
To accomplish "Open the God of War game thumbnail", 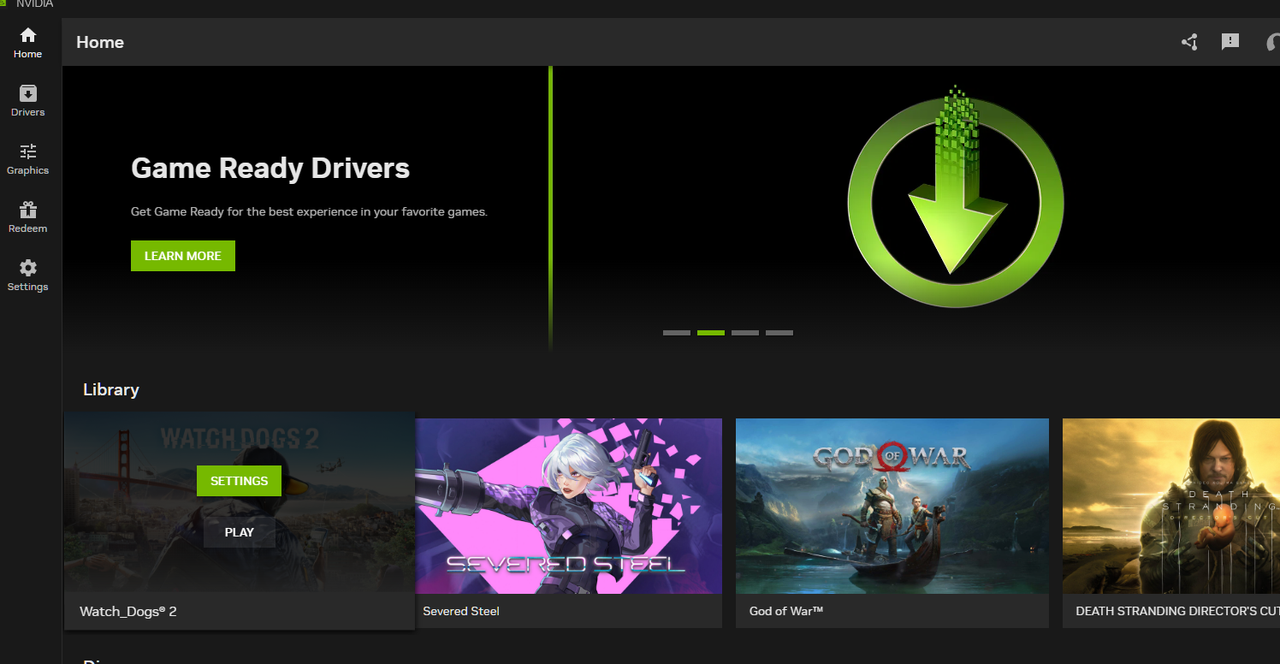I will (892, 506).
